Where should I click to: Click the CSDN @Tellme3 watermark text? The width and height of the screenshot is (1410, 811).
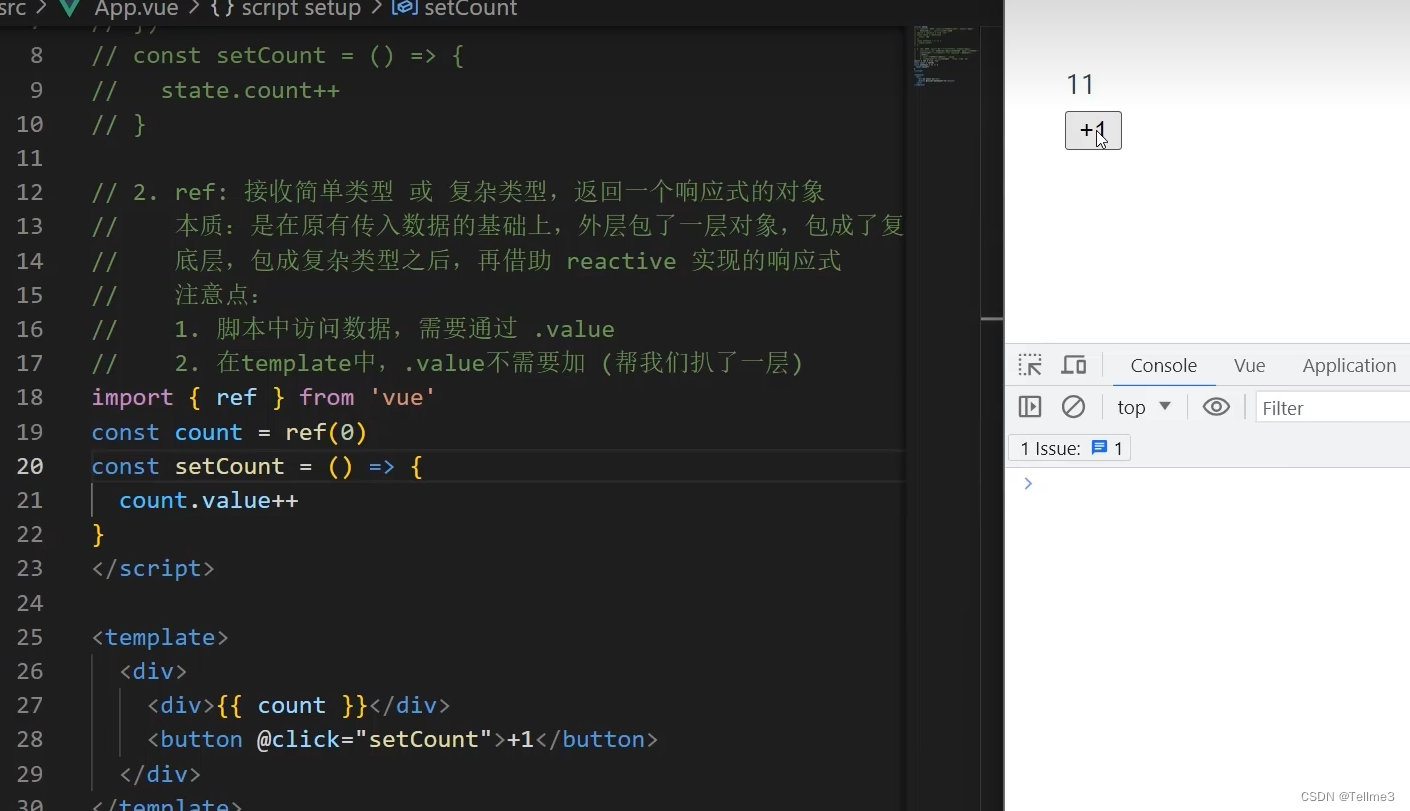pos(1348,795)
